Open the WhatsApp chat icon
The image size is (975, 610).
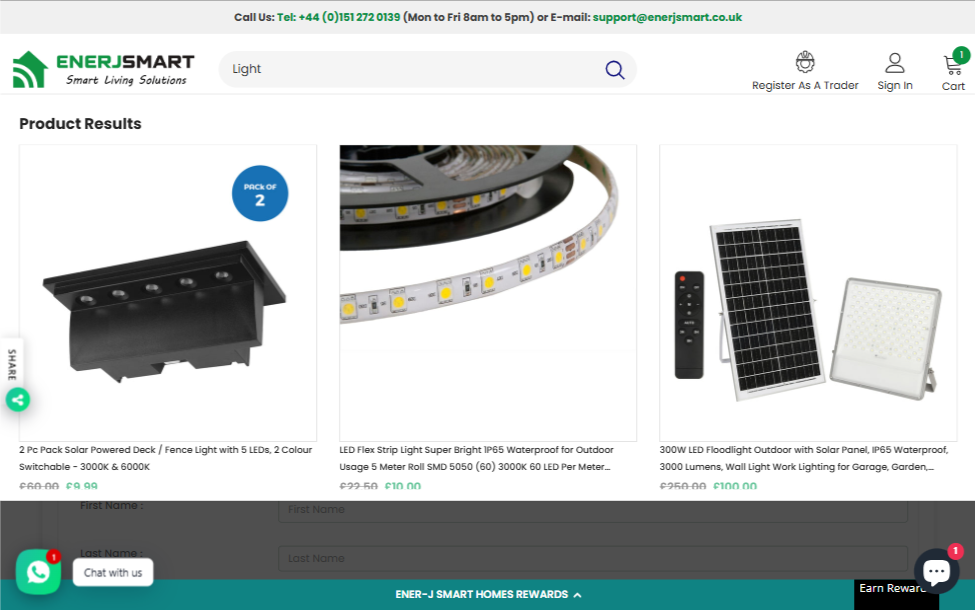pos(38,572)
